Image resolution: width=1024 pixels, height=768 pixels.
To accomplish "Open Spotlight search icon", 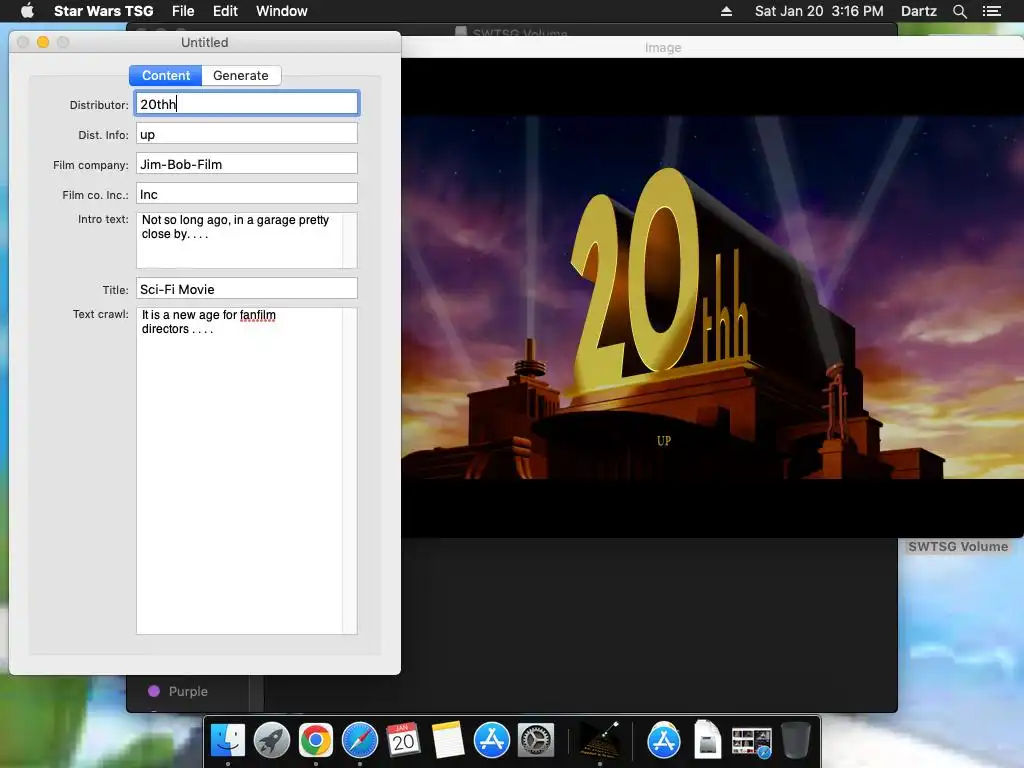I will (x=959, y=11).
